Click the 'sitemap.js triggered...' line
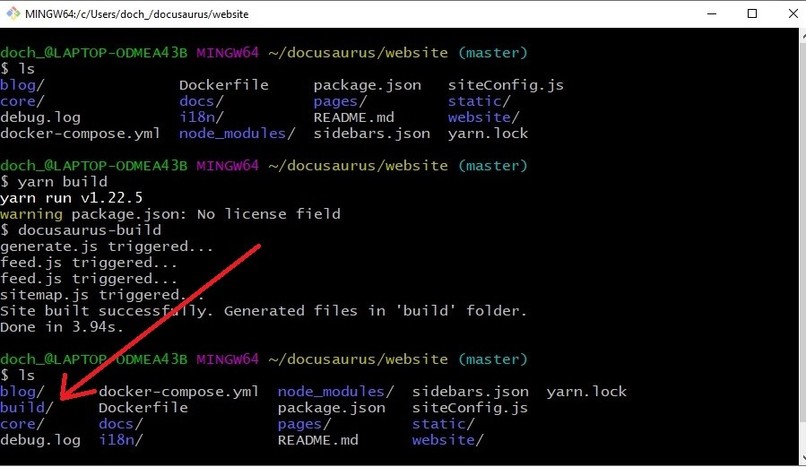 pos(102,294)
